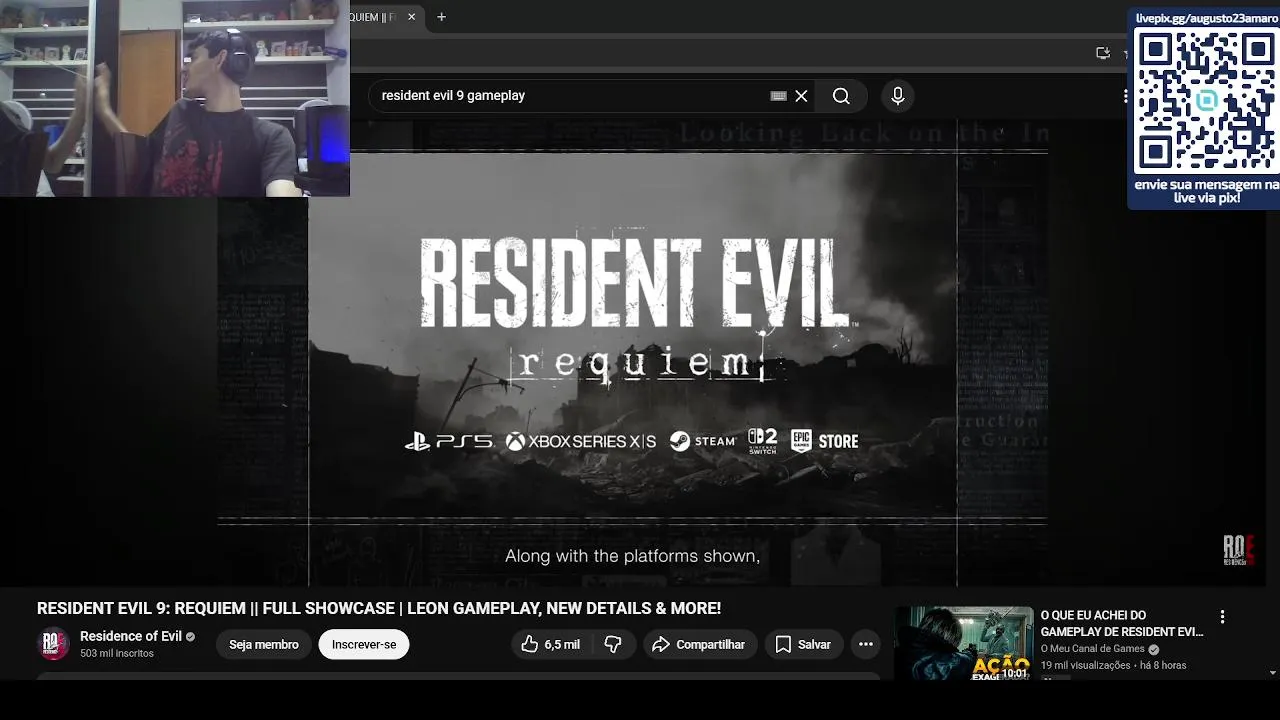1280x720 pixels.
Task: Open recommended title O QUE EU ACHEI DO GAMEPLAY
Action: 1122,623
